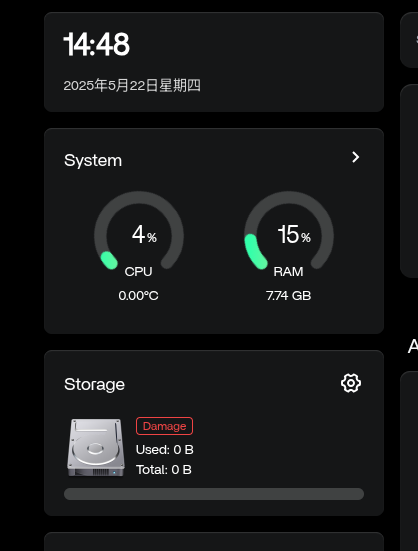The height and width of the screenshot is (551, 418).
Task: Click the hard drive disk icon
Action: pyautogui.click(x=96, y=447)
